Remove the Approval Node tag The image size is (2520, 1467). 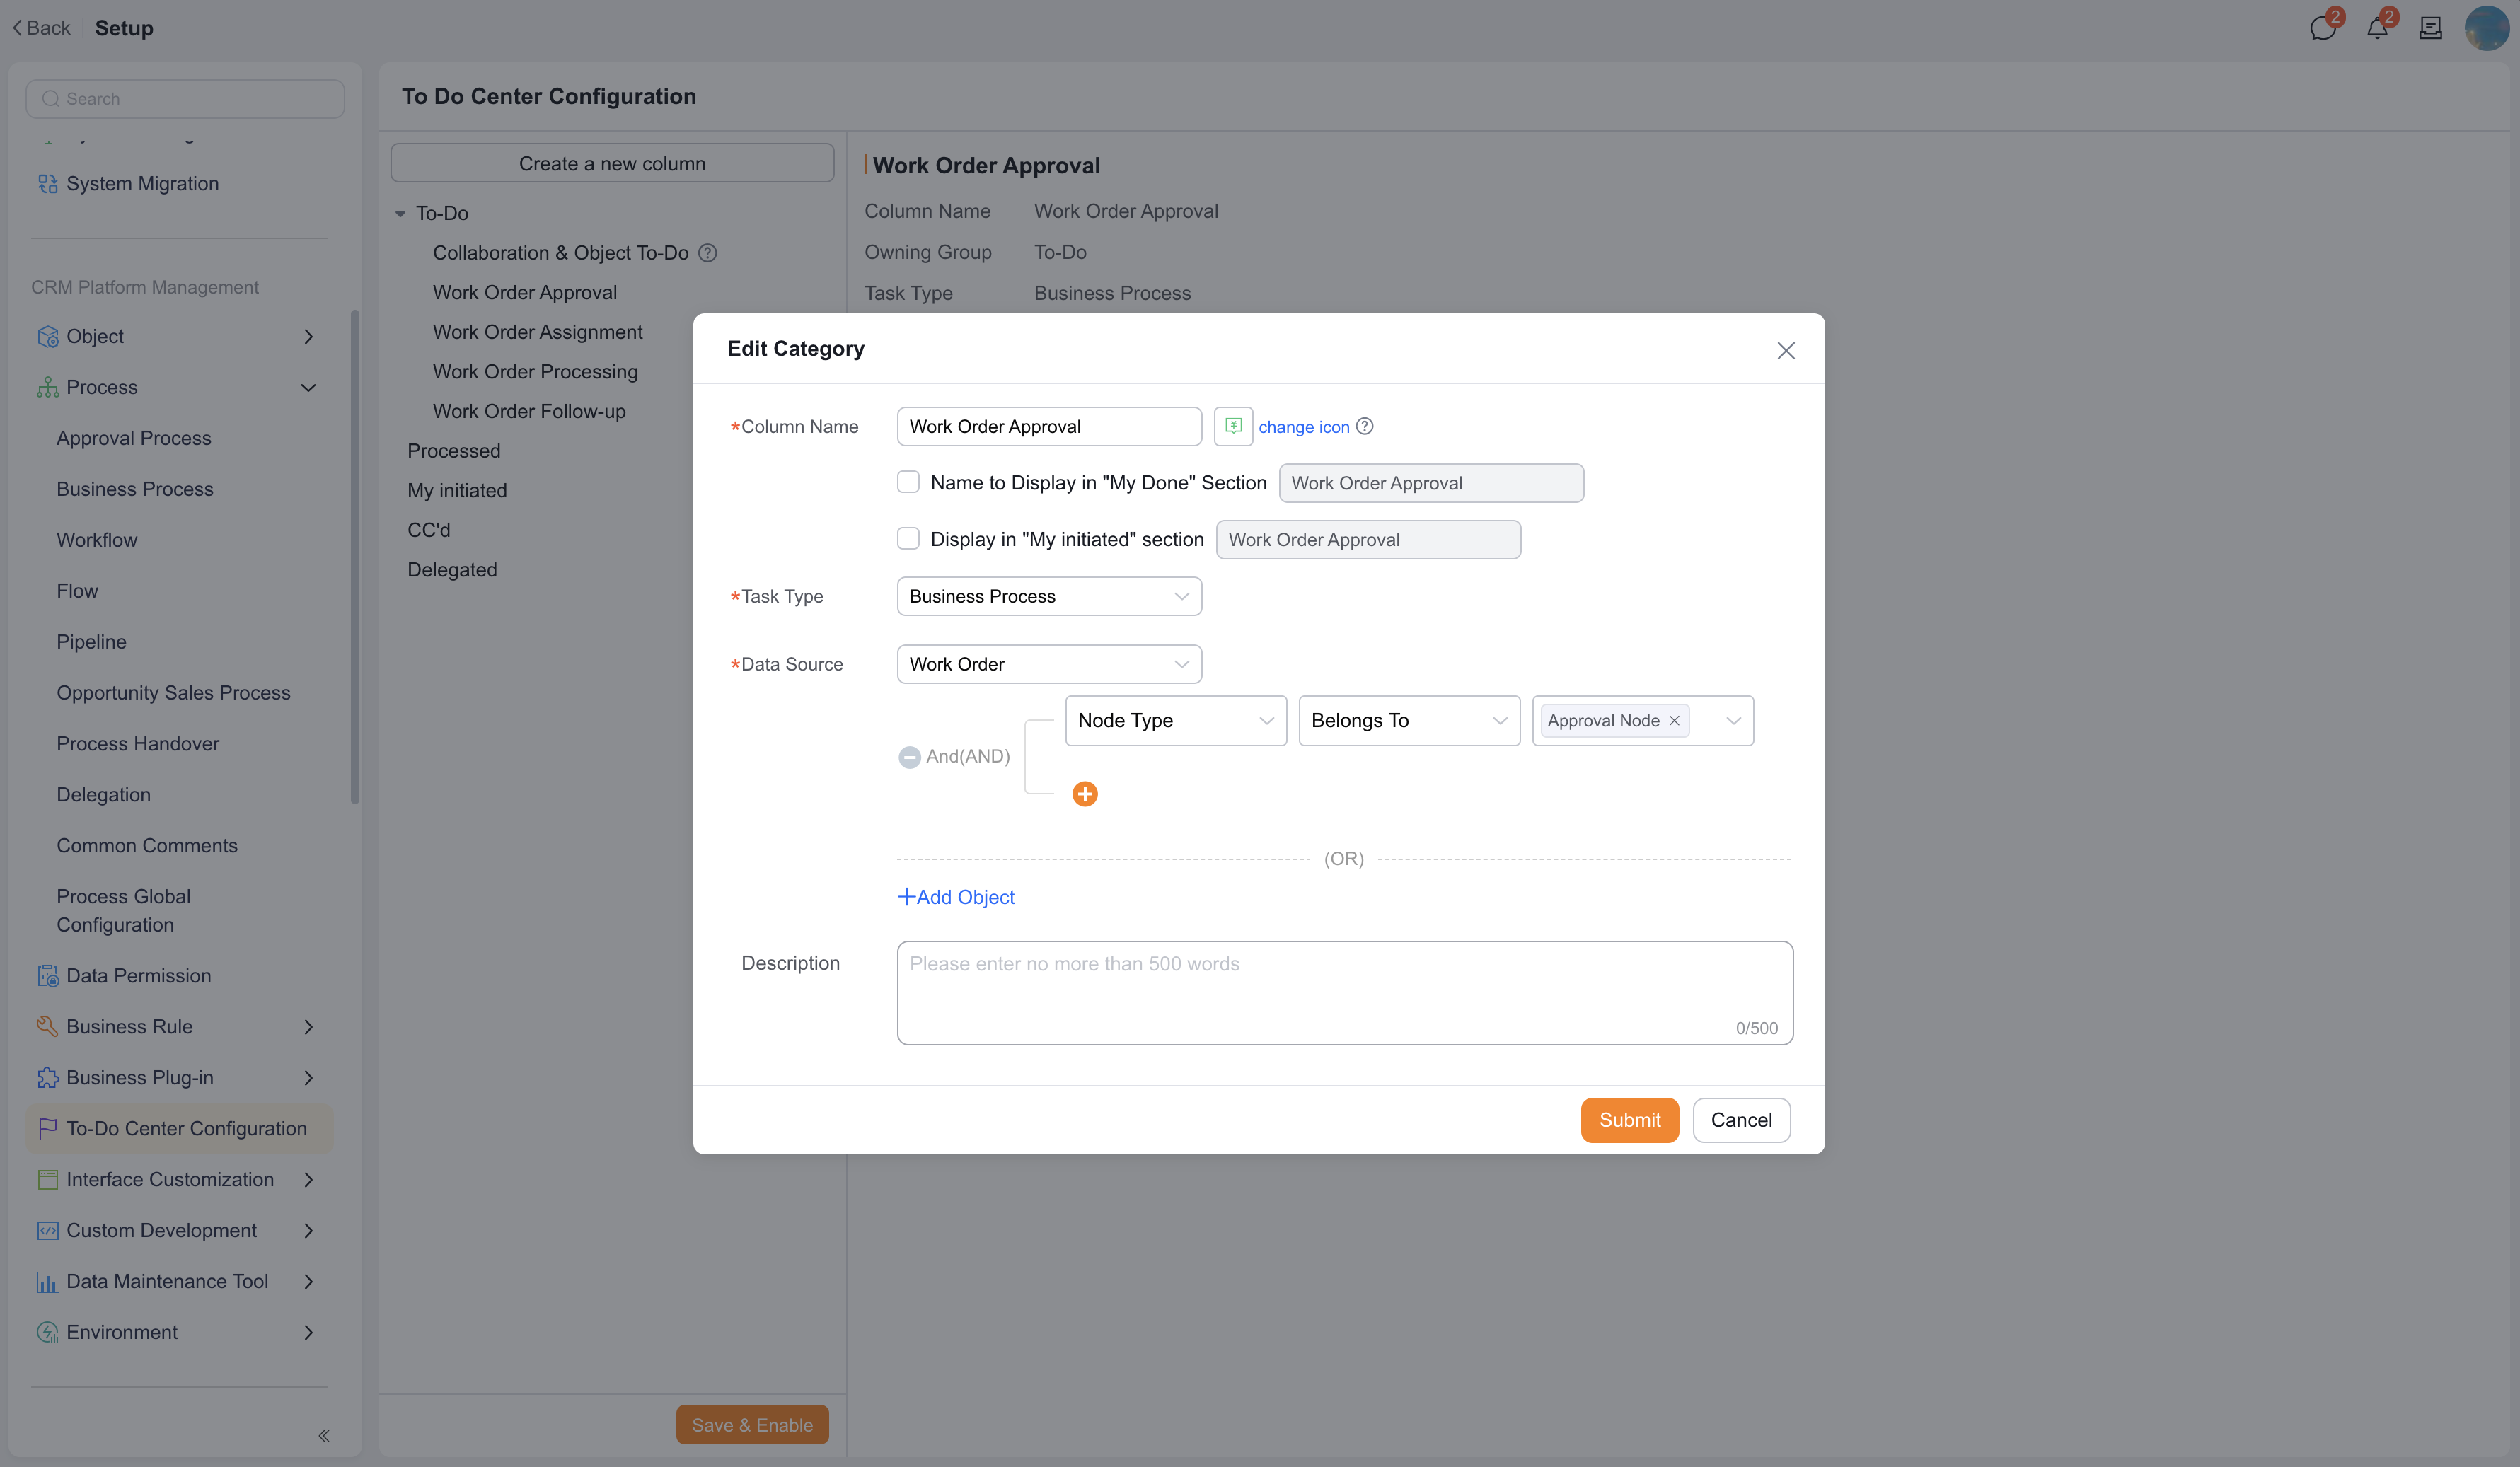click(1674, 720)
